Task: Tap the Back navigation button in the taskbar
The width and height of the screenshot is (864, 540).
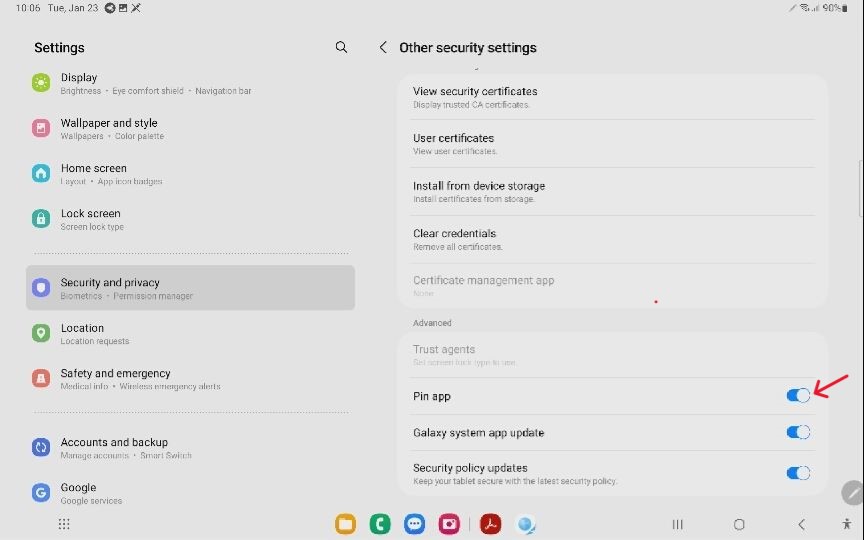Action: coord(802,524)
